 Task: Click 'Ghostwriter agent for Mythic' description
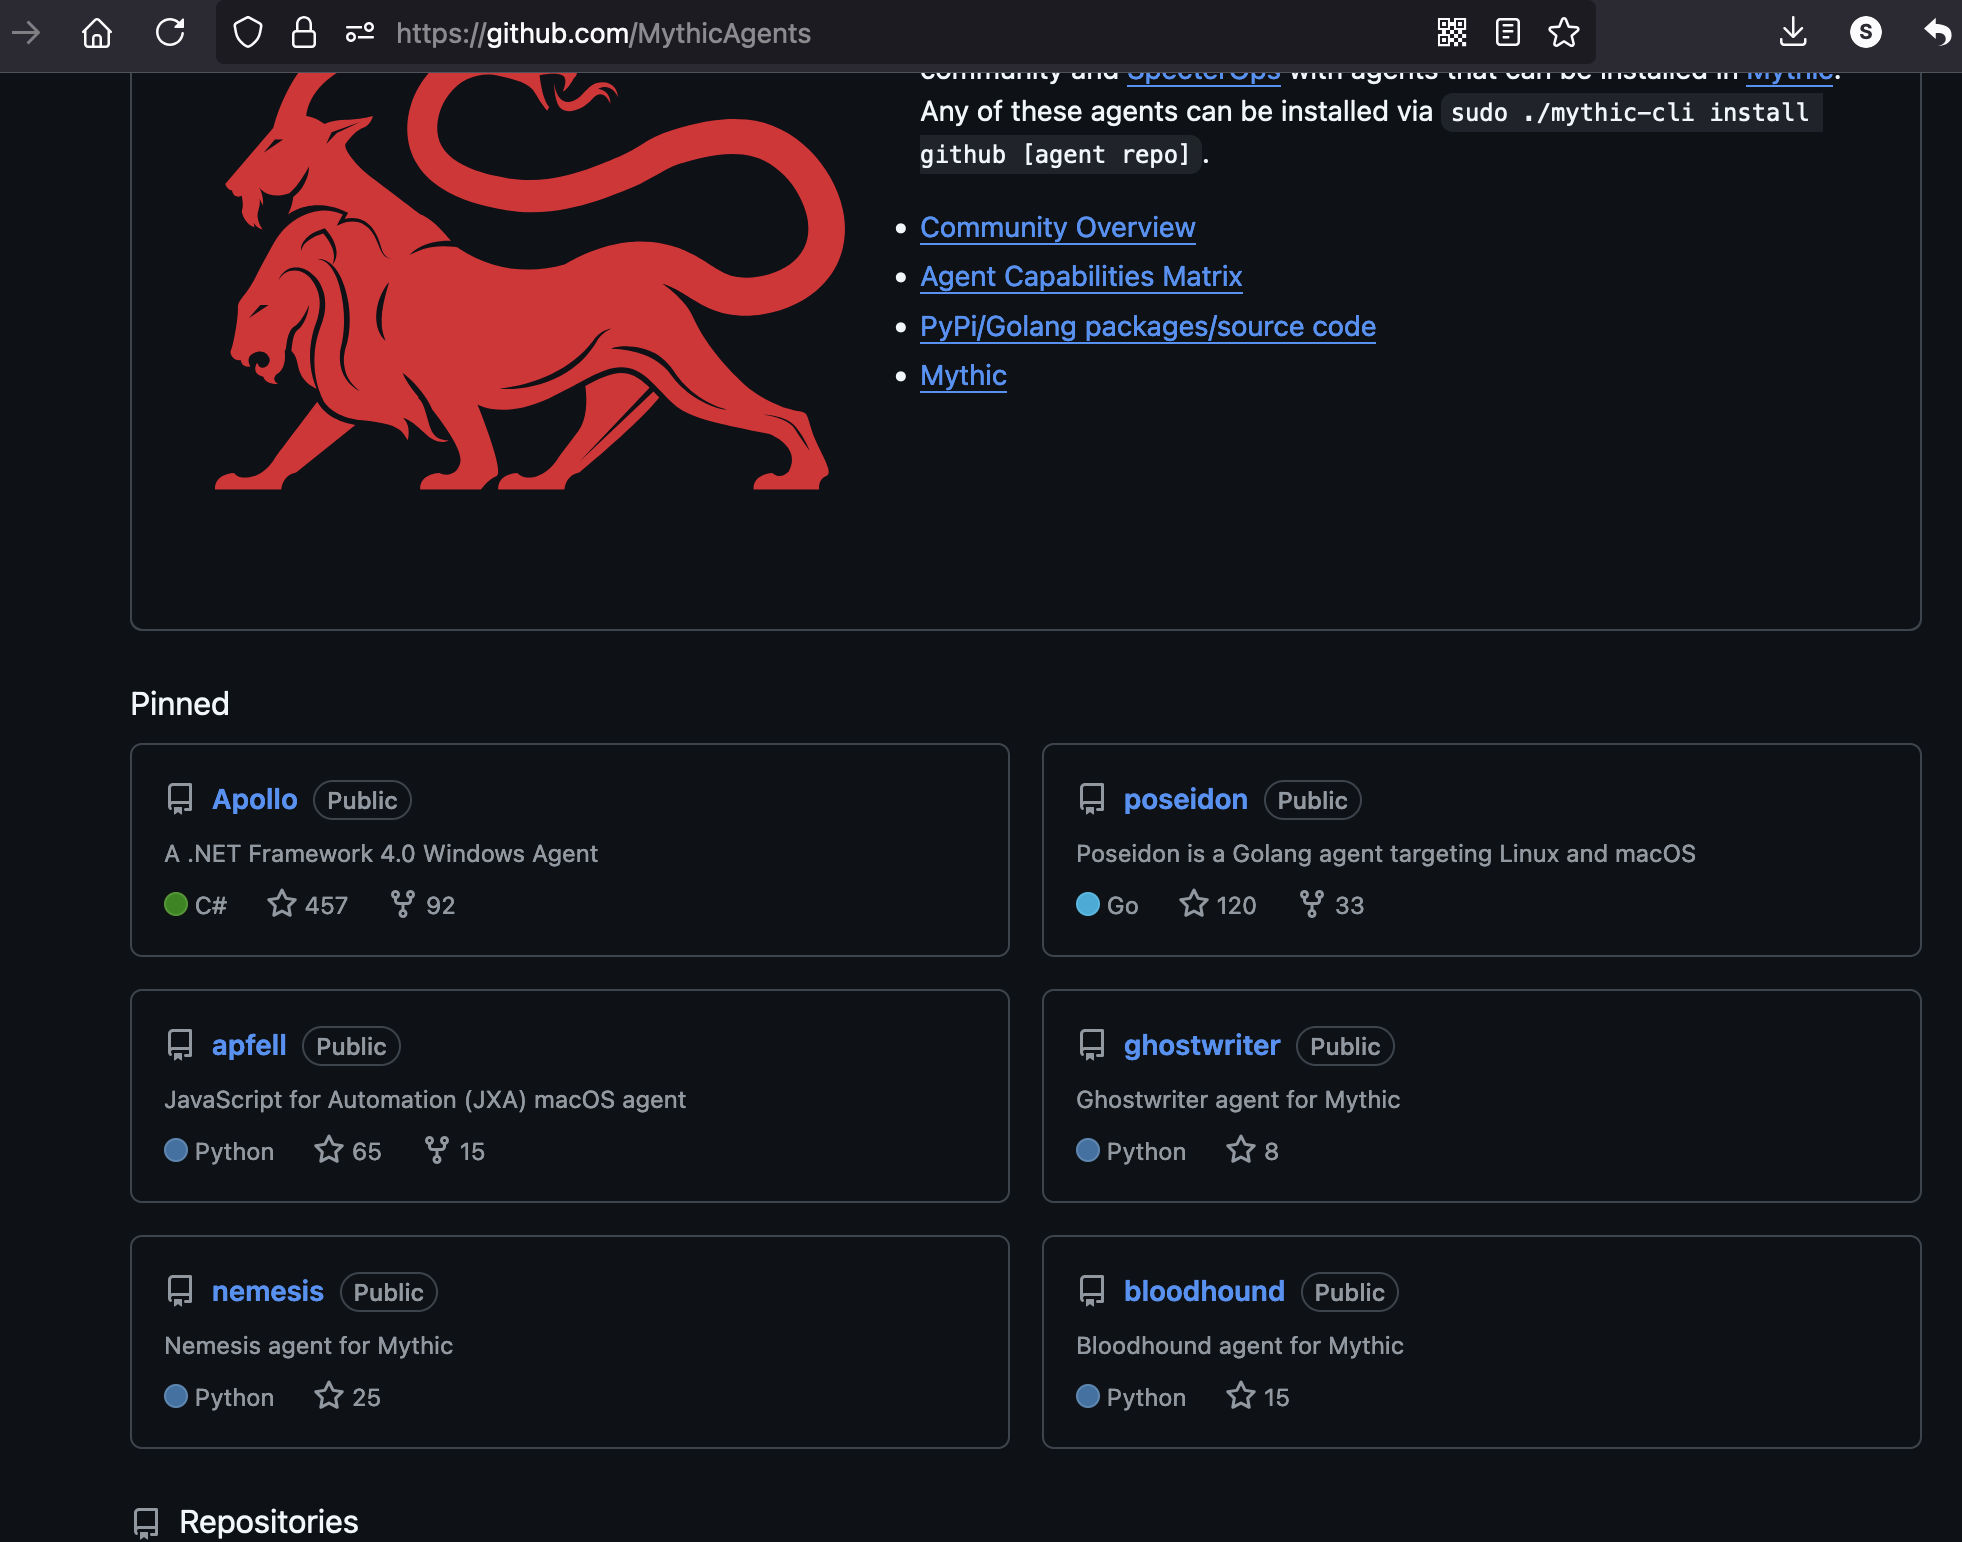[x=1238, y=1100]
